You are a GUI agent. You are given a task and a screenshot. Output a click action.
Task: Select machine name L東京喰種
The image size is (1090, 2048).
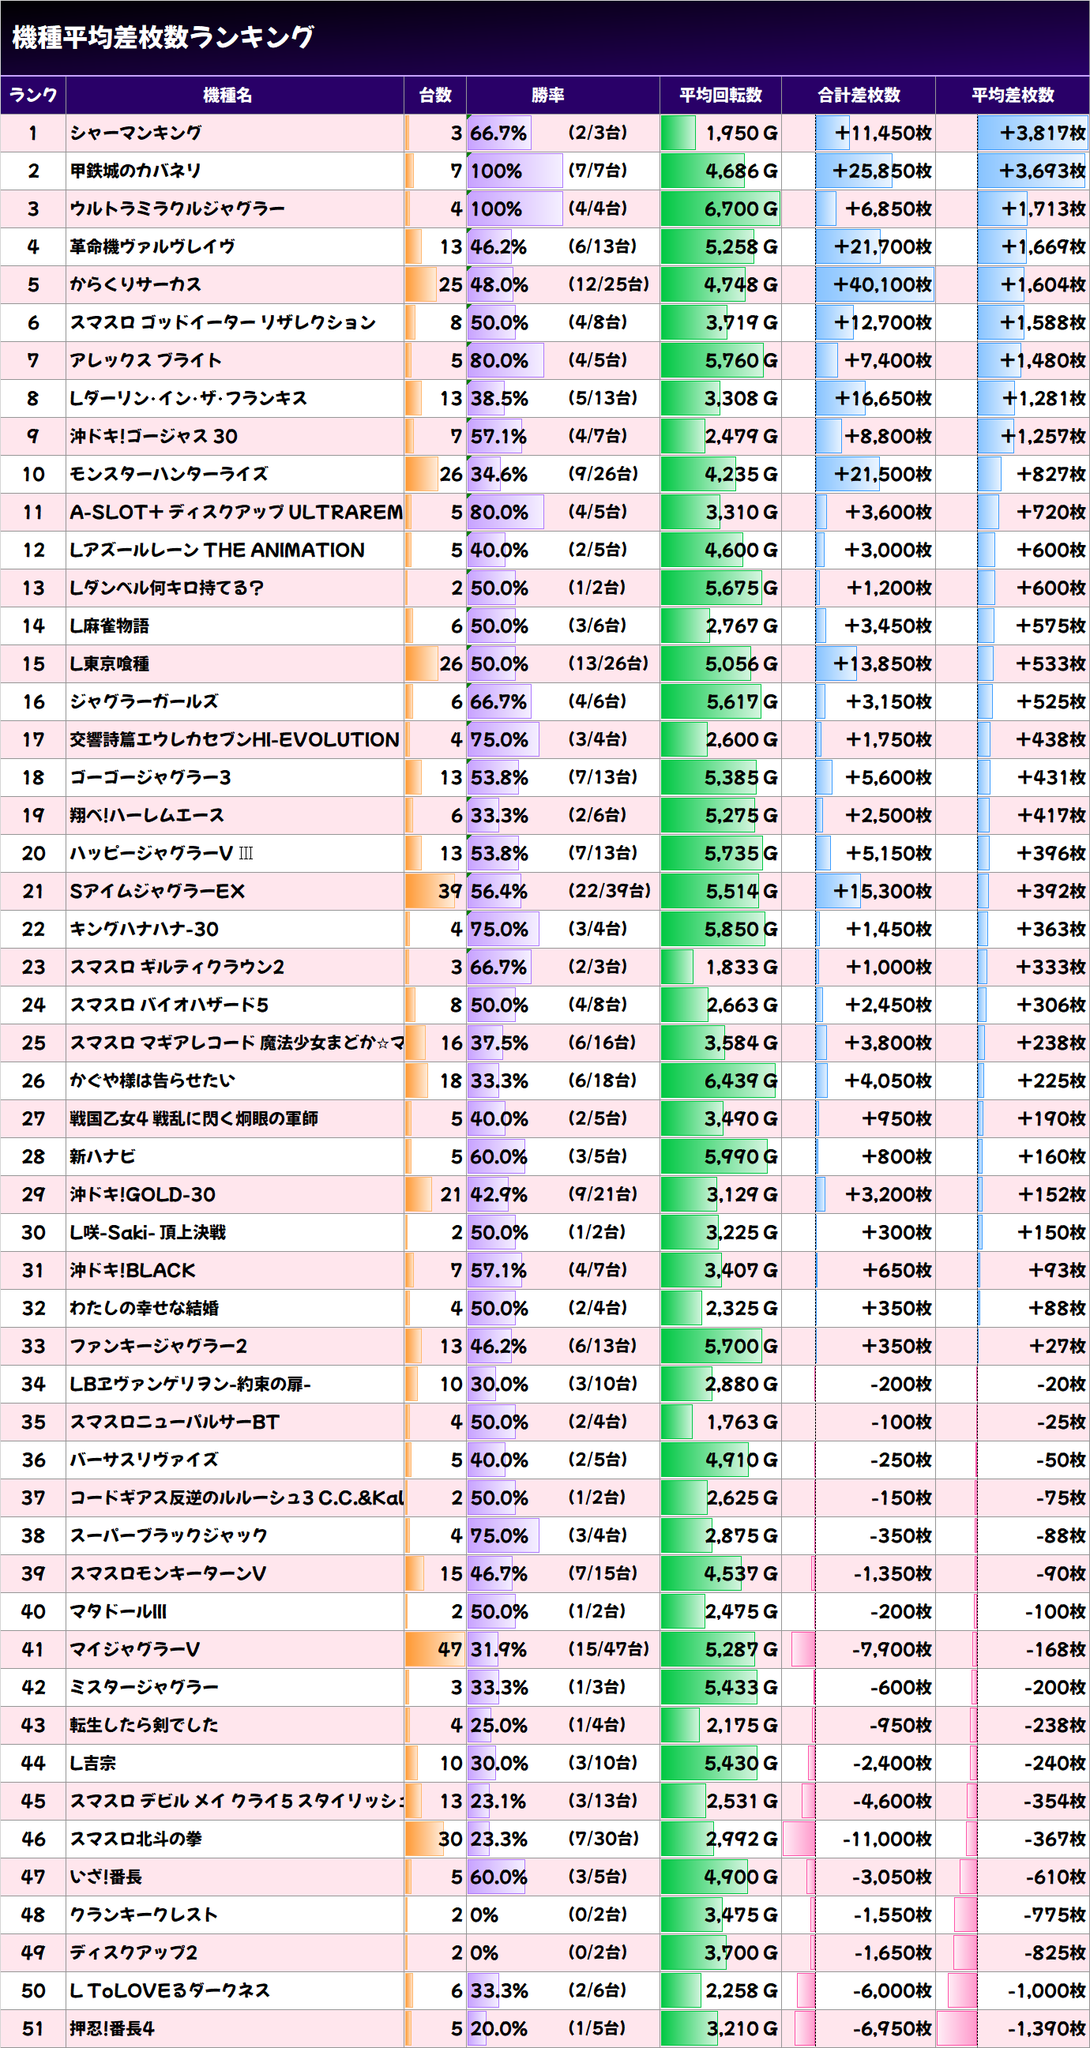(109, 664)
